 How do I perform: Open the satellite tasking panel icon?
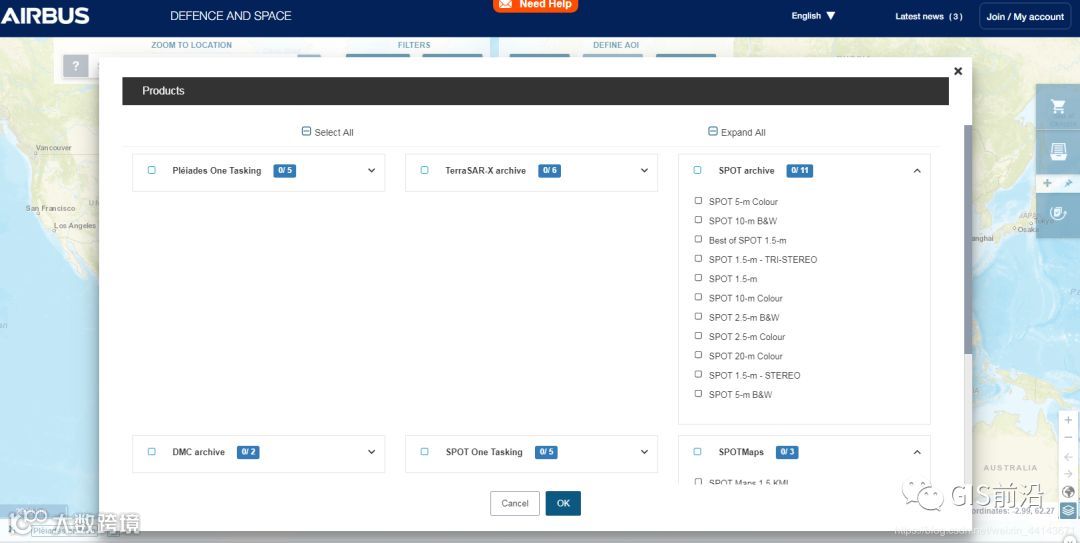(1058, 214)
